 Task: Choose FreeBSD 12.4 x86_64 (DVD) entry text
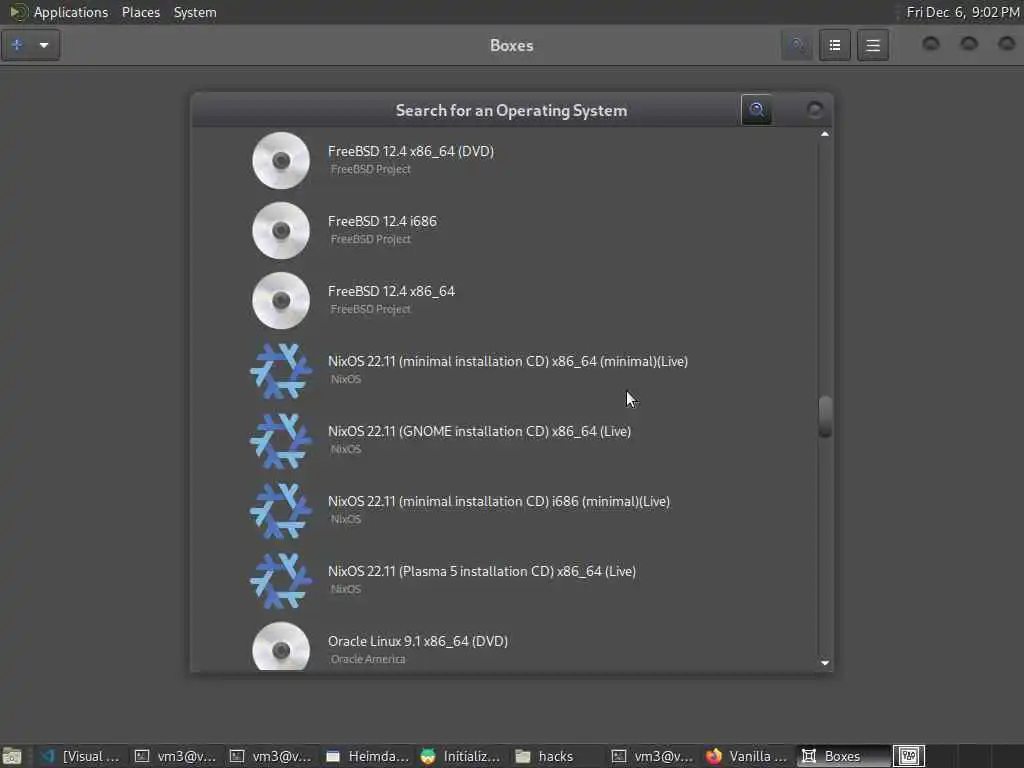411,152
